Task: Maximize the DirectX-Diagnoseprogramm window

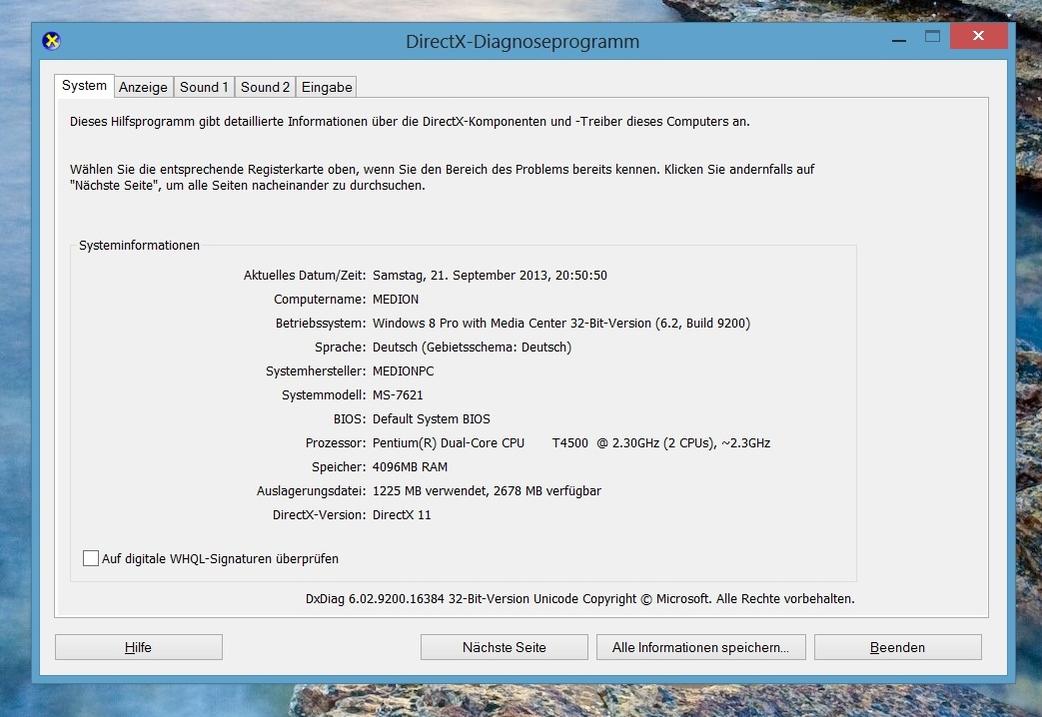Action: coord(932,37)
